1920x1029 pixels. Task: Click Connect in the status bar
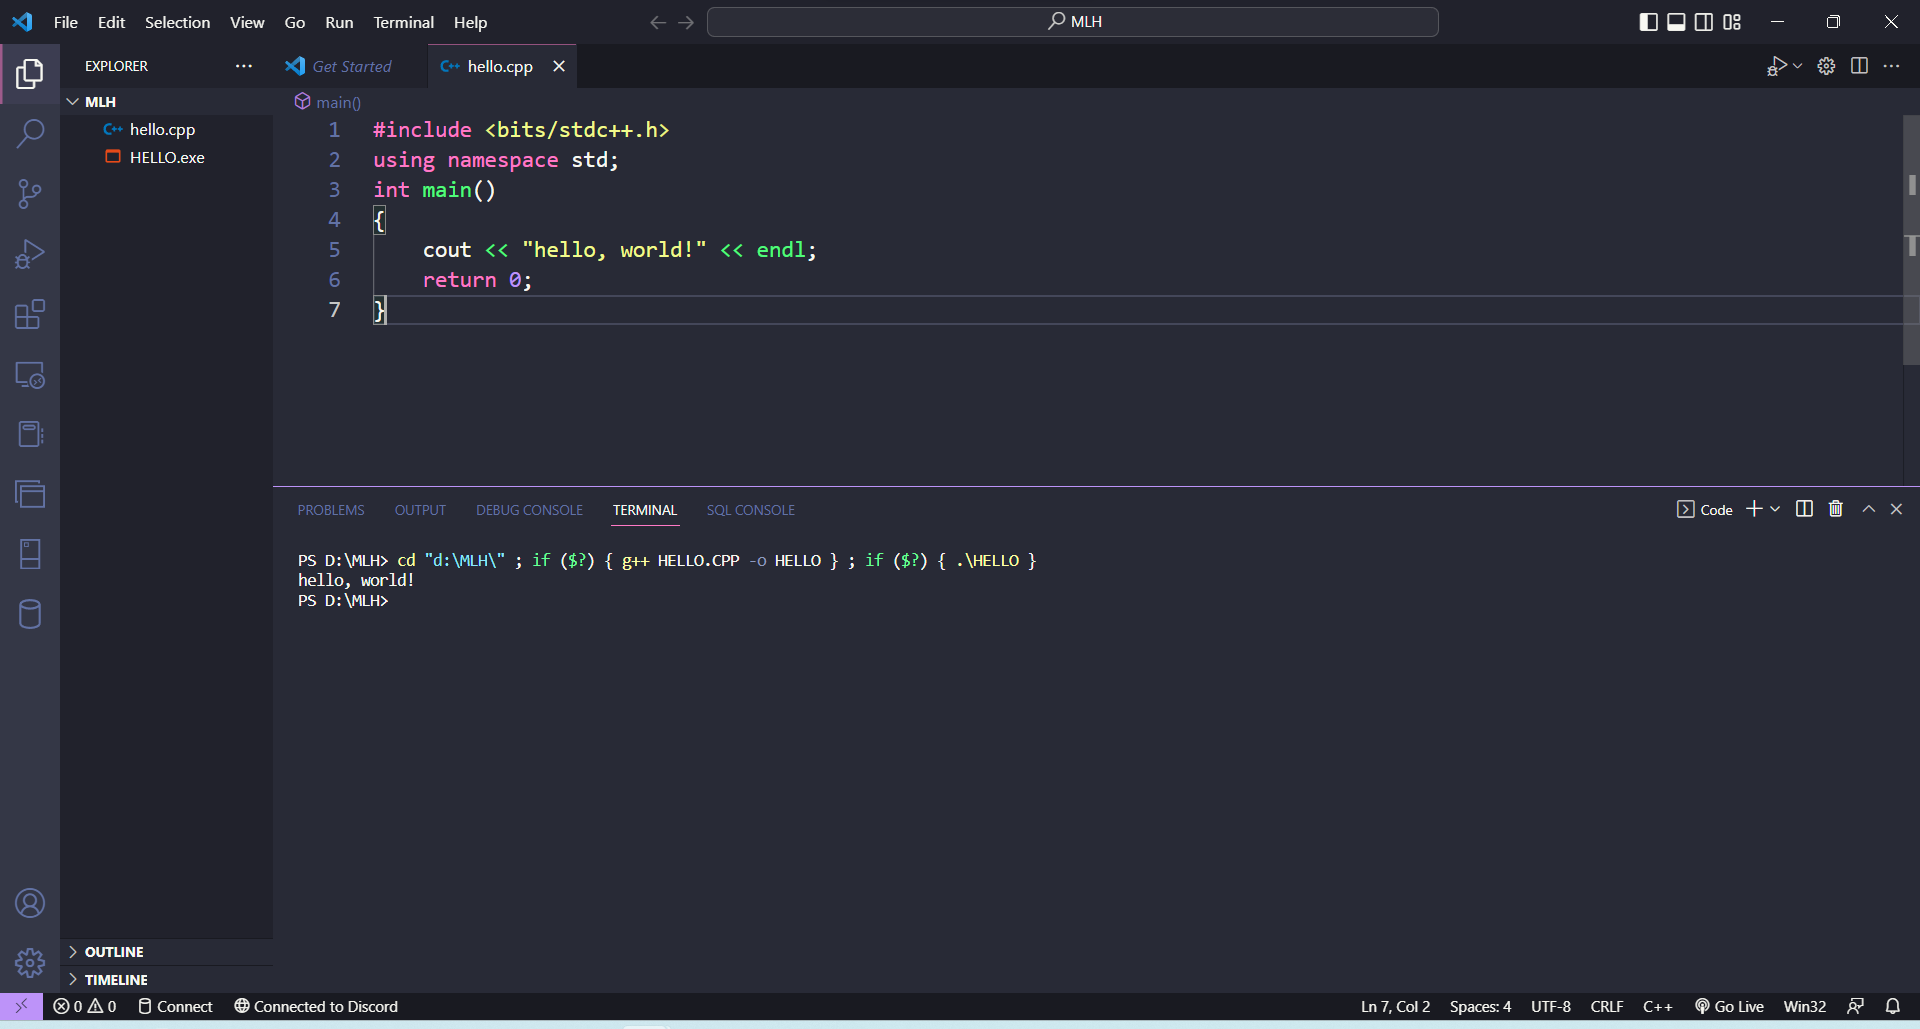pyautogui.click(x=175, y=1006)
